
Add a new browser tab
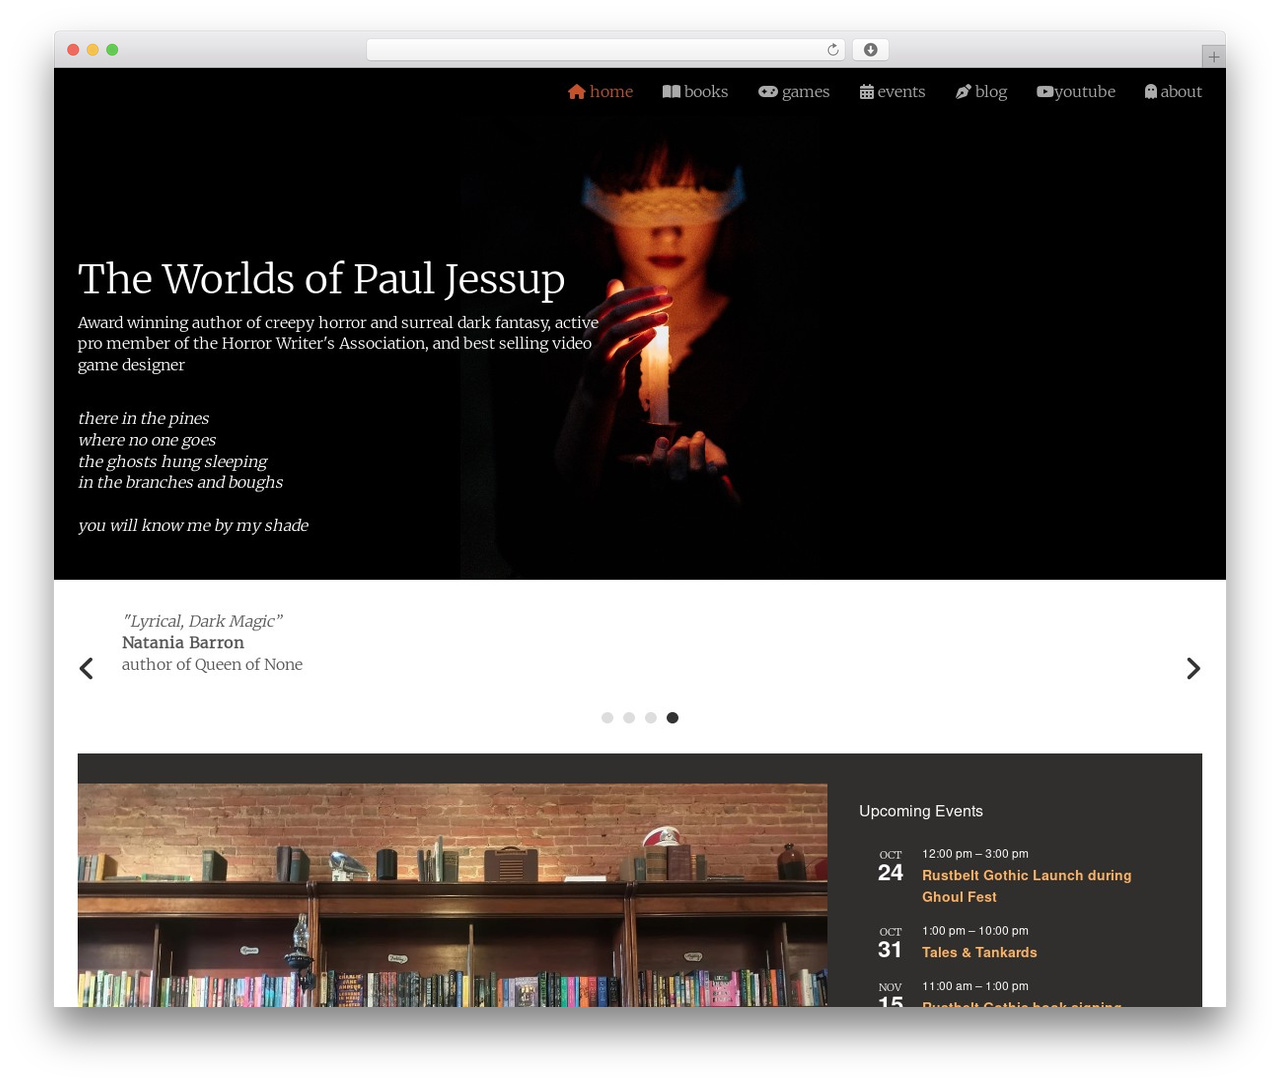coord(1213,57)
